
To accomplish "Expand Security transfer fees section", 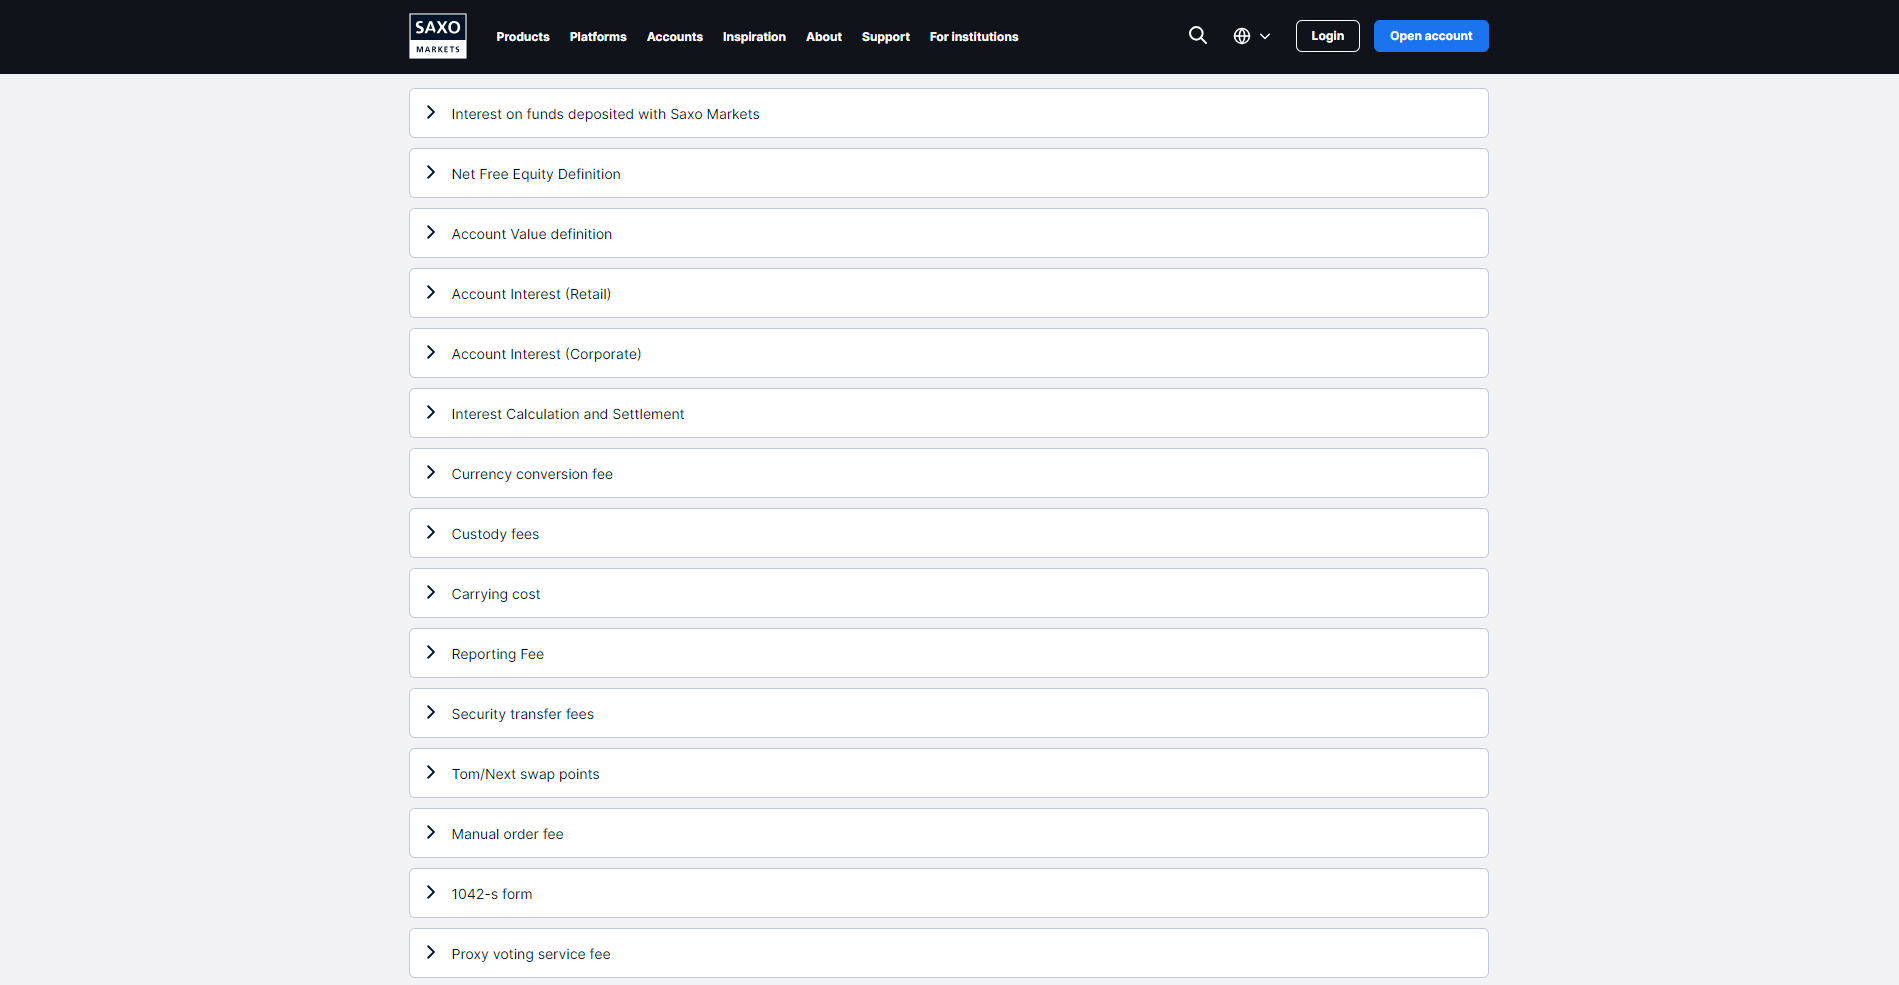I will [948, 713].
